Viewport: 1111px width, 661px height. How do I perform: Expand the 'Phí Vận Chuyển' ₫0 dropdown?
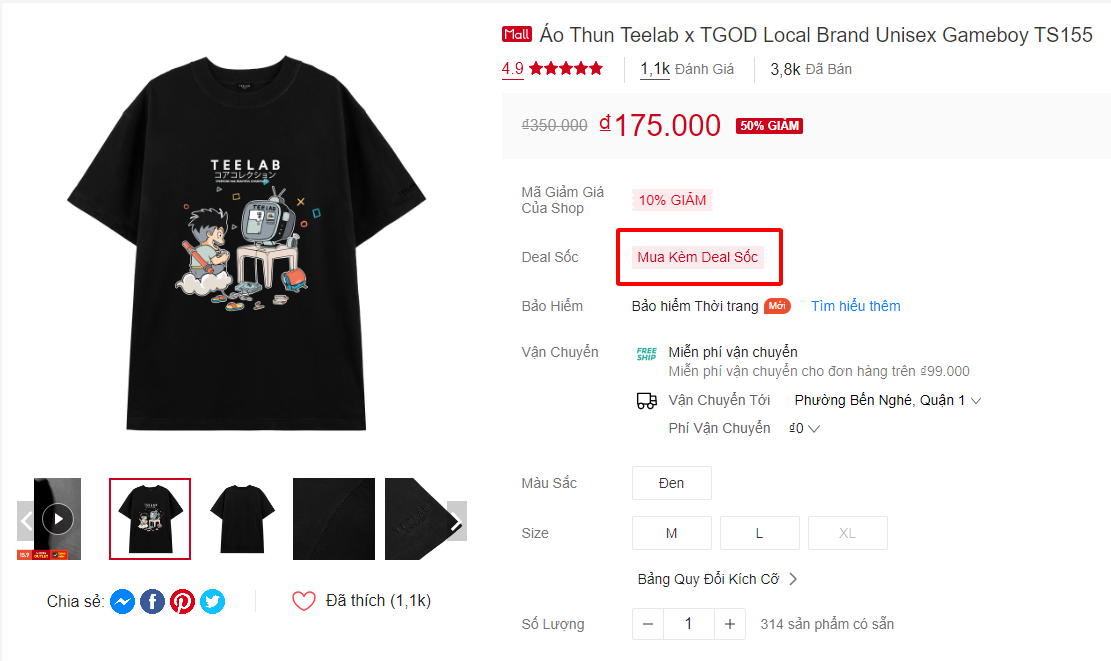click(x=804, y=427)
